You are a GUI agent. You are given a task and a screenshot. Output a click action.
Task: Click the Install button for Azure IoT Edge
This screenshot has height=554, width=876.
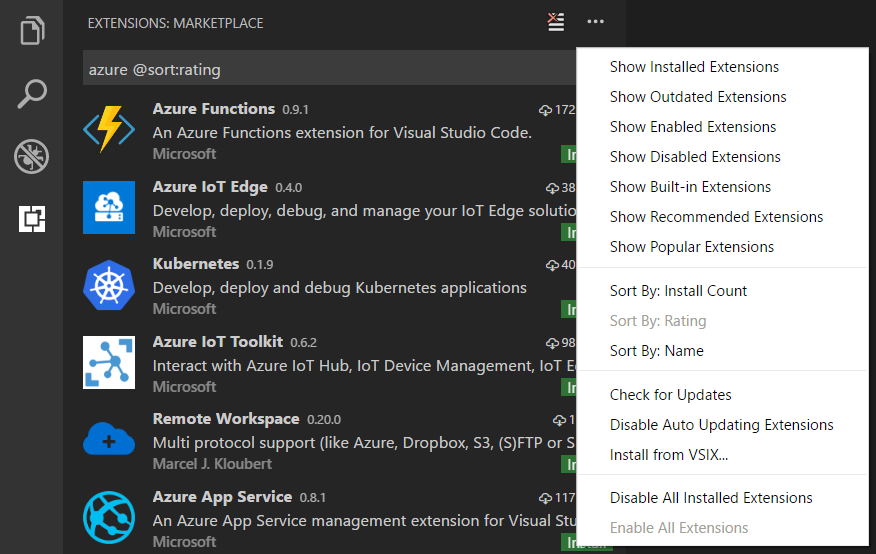pyautogui.click(x=569, y=233)
